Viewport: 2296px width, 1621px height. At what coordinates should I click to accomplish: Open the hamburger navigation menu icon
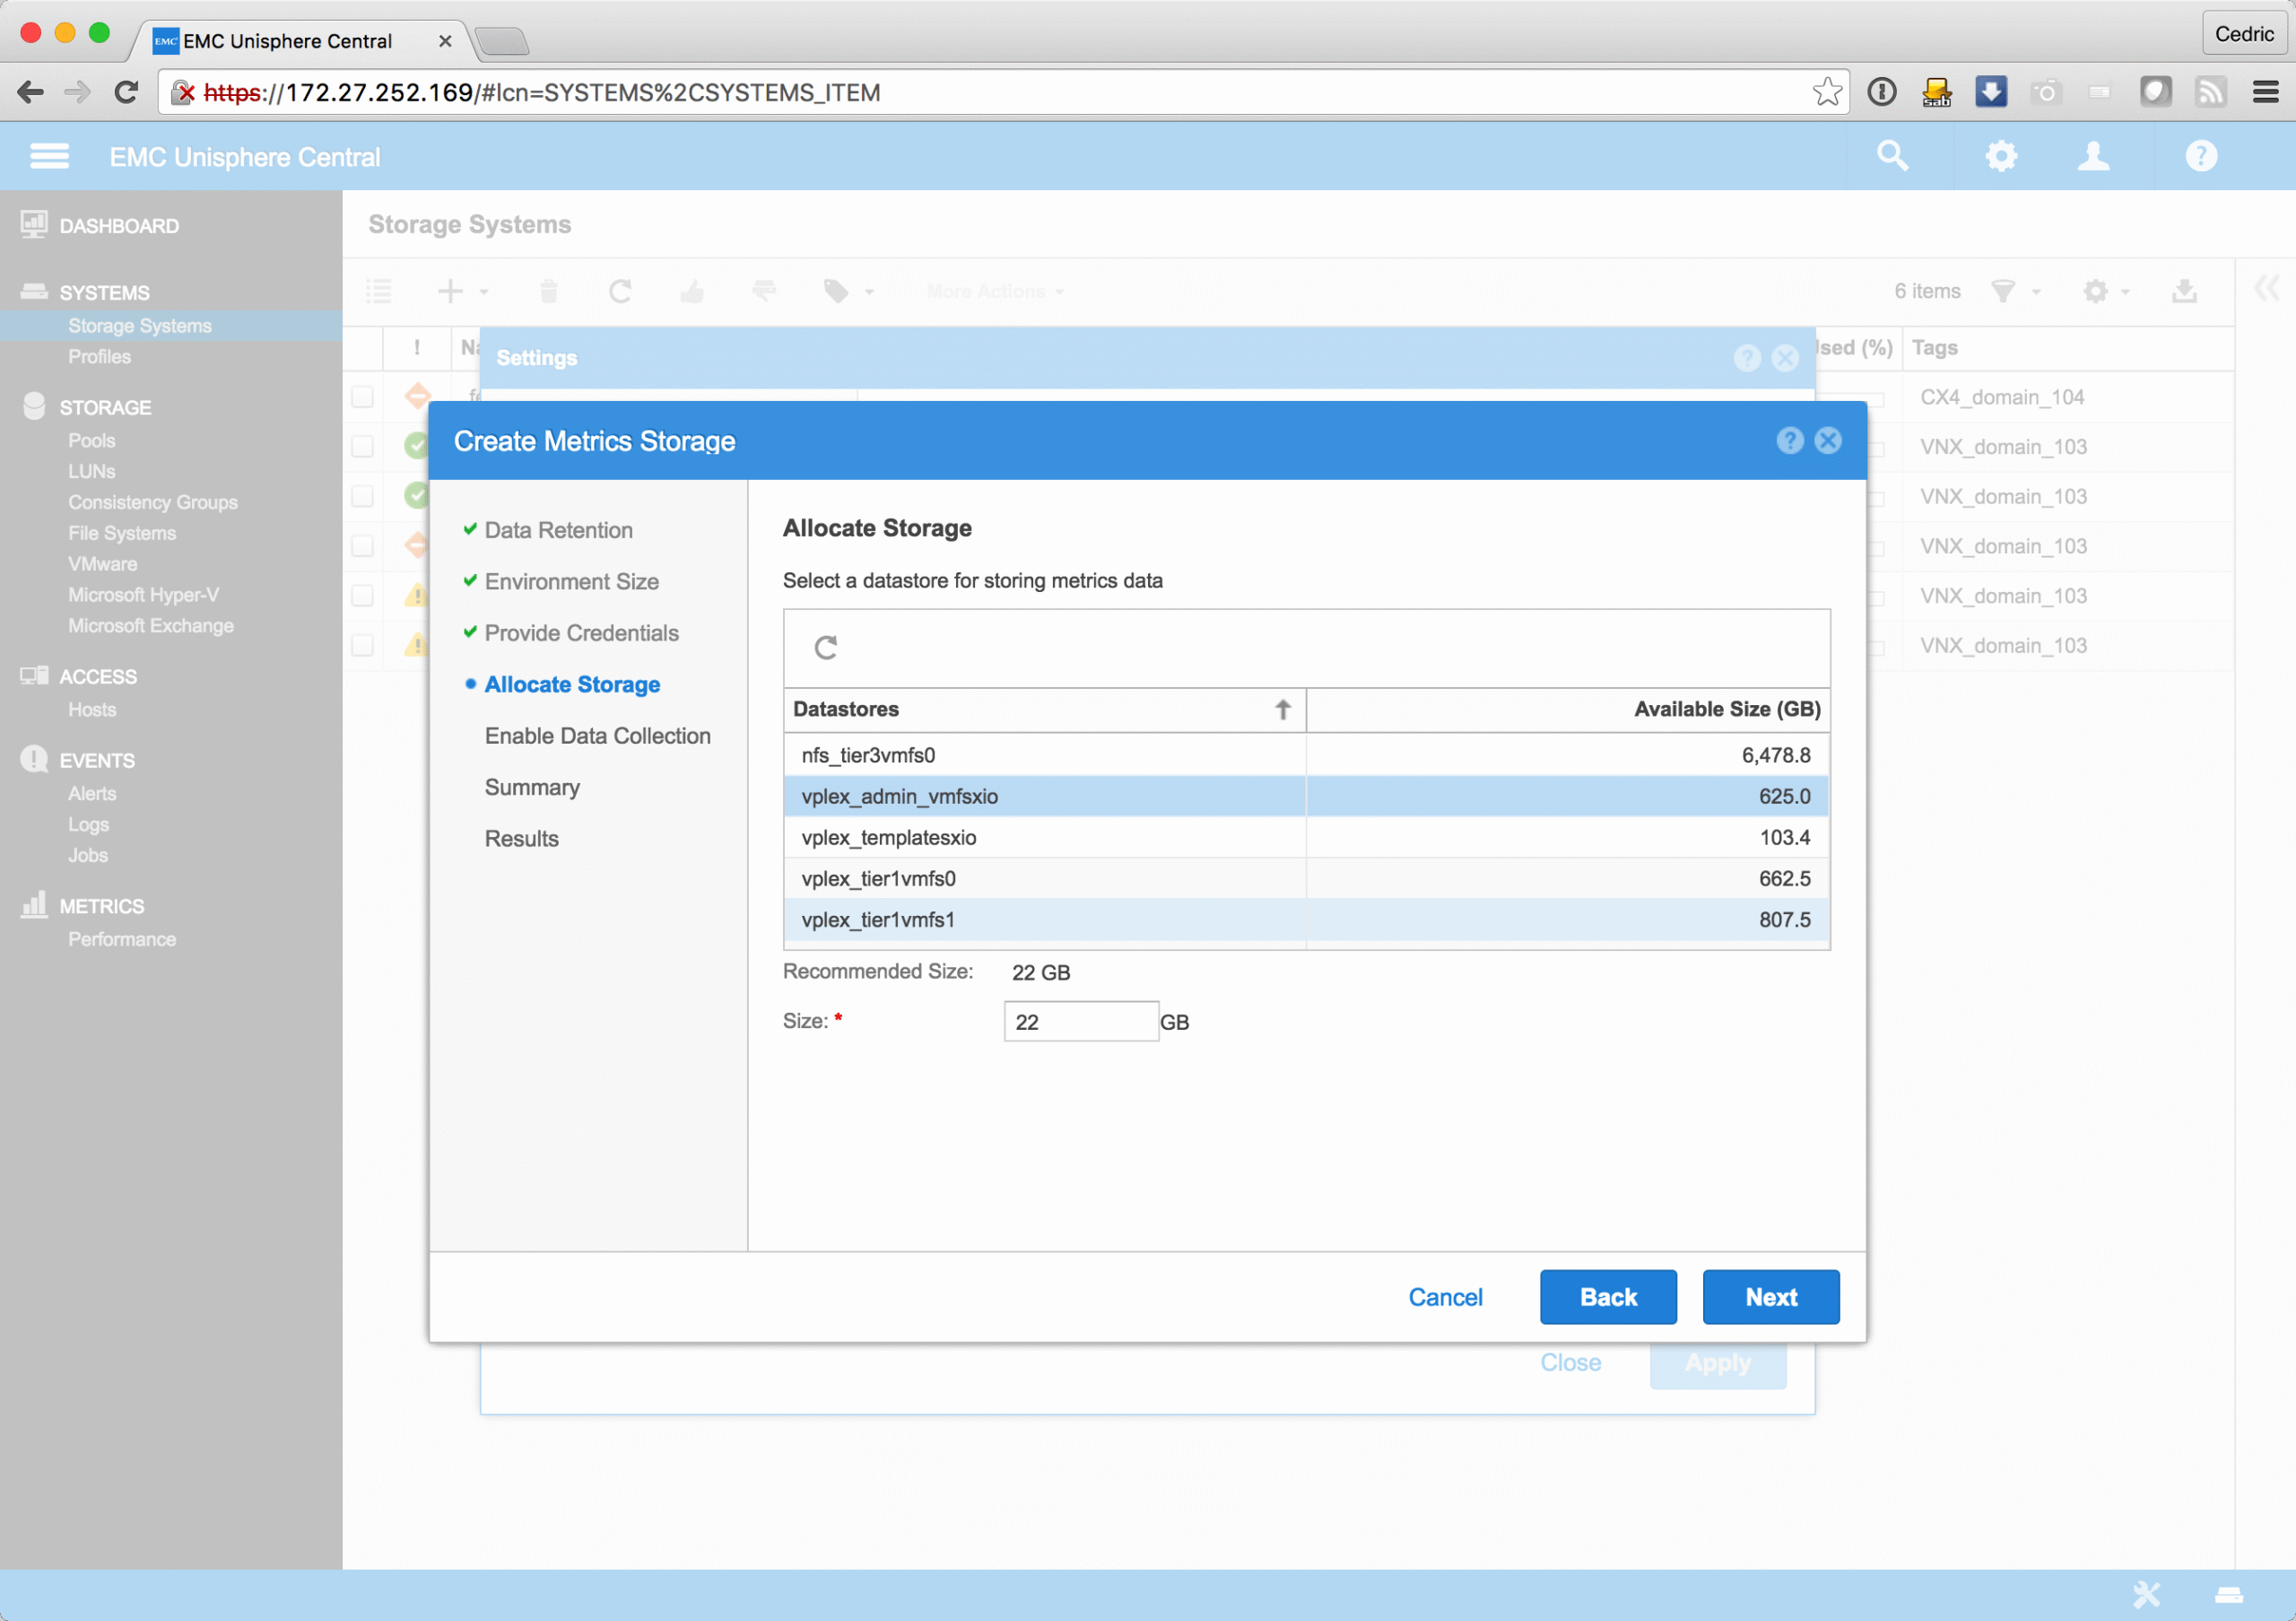click(x=49, y=156)
